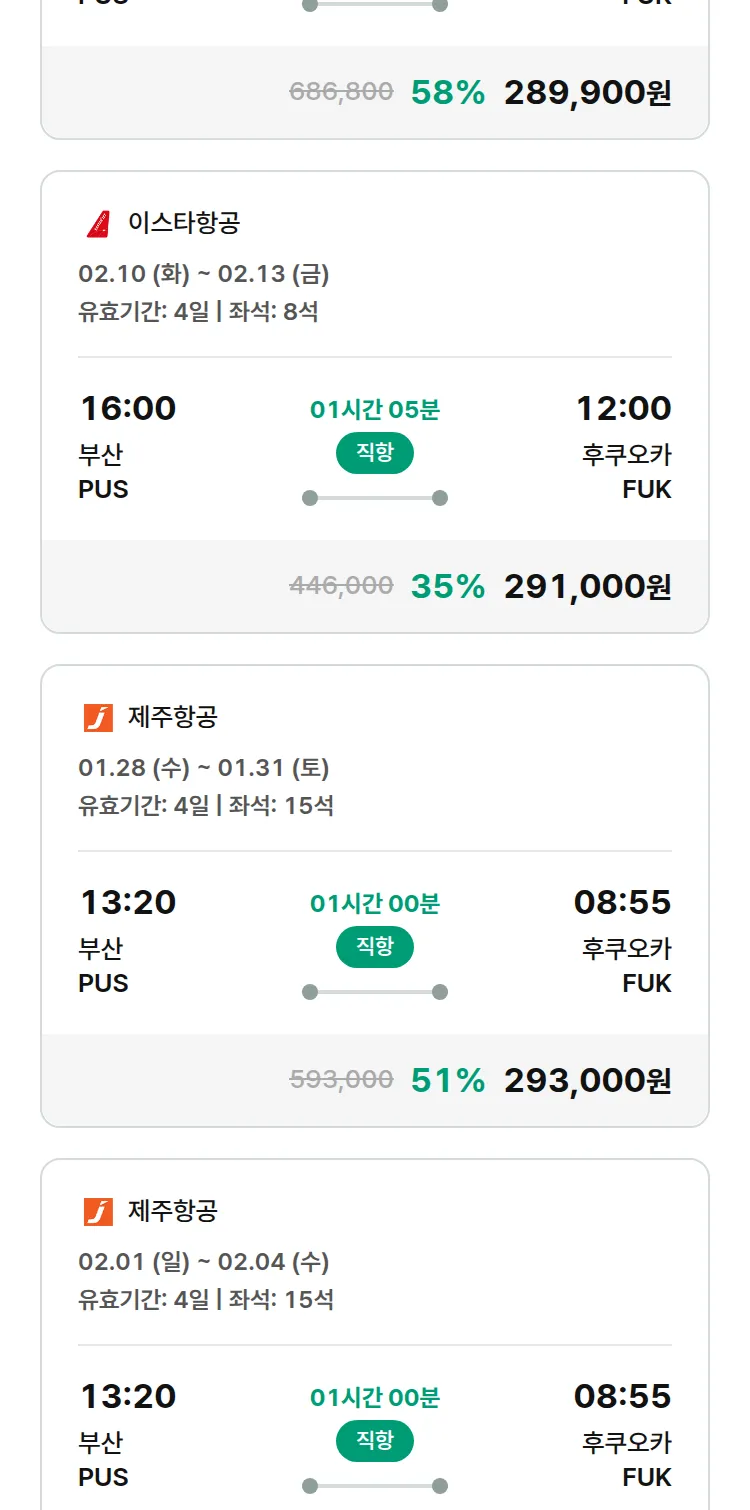Click the 16:00 departure time from 부산
Viewport: 750px width, 1510px height.
tap(128, 408)
